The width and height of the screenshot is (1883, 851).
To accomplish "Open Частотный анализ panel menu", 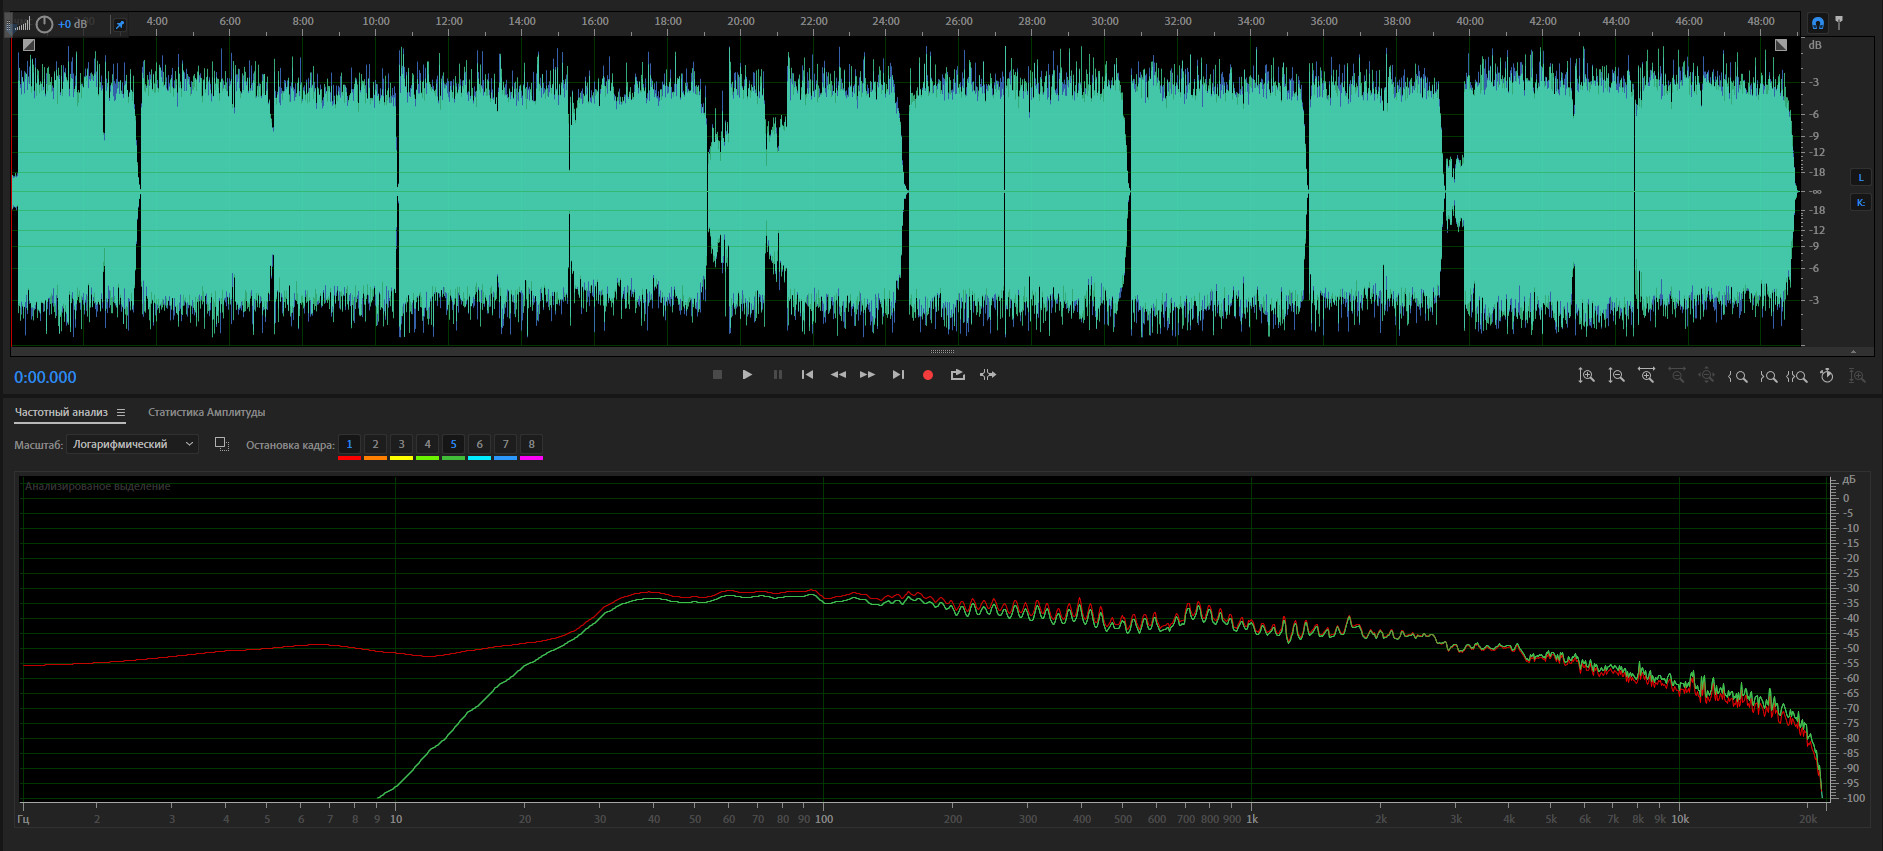I will (121, 413).
